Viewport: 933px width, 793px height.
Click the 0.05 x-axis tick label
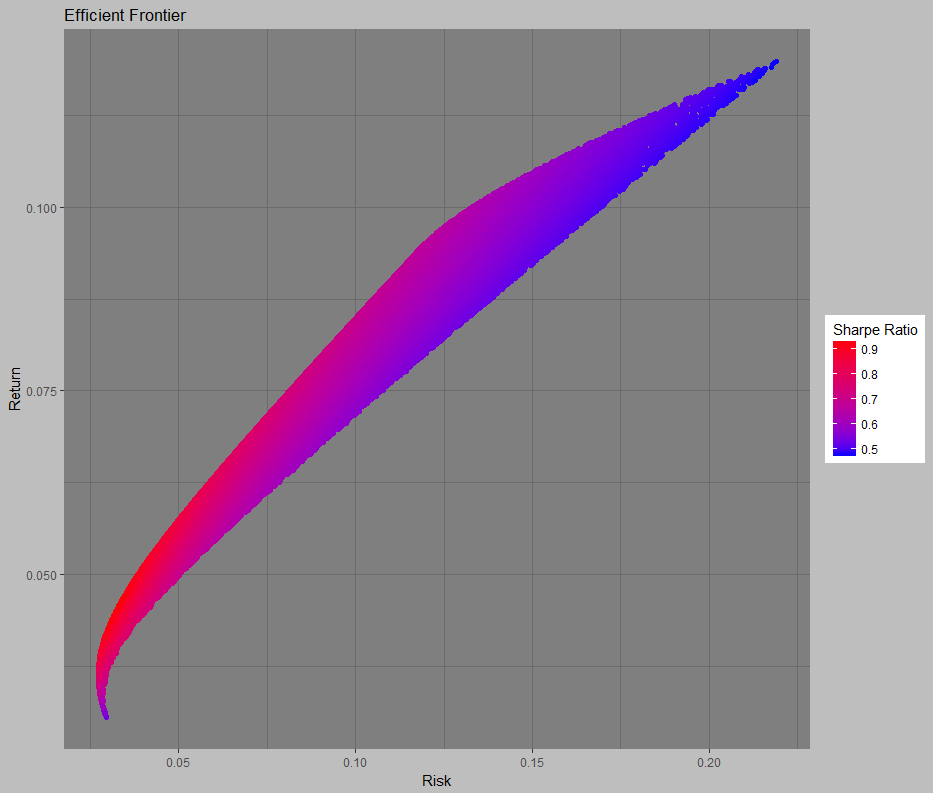178,763
